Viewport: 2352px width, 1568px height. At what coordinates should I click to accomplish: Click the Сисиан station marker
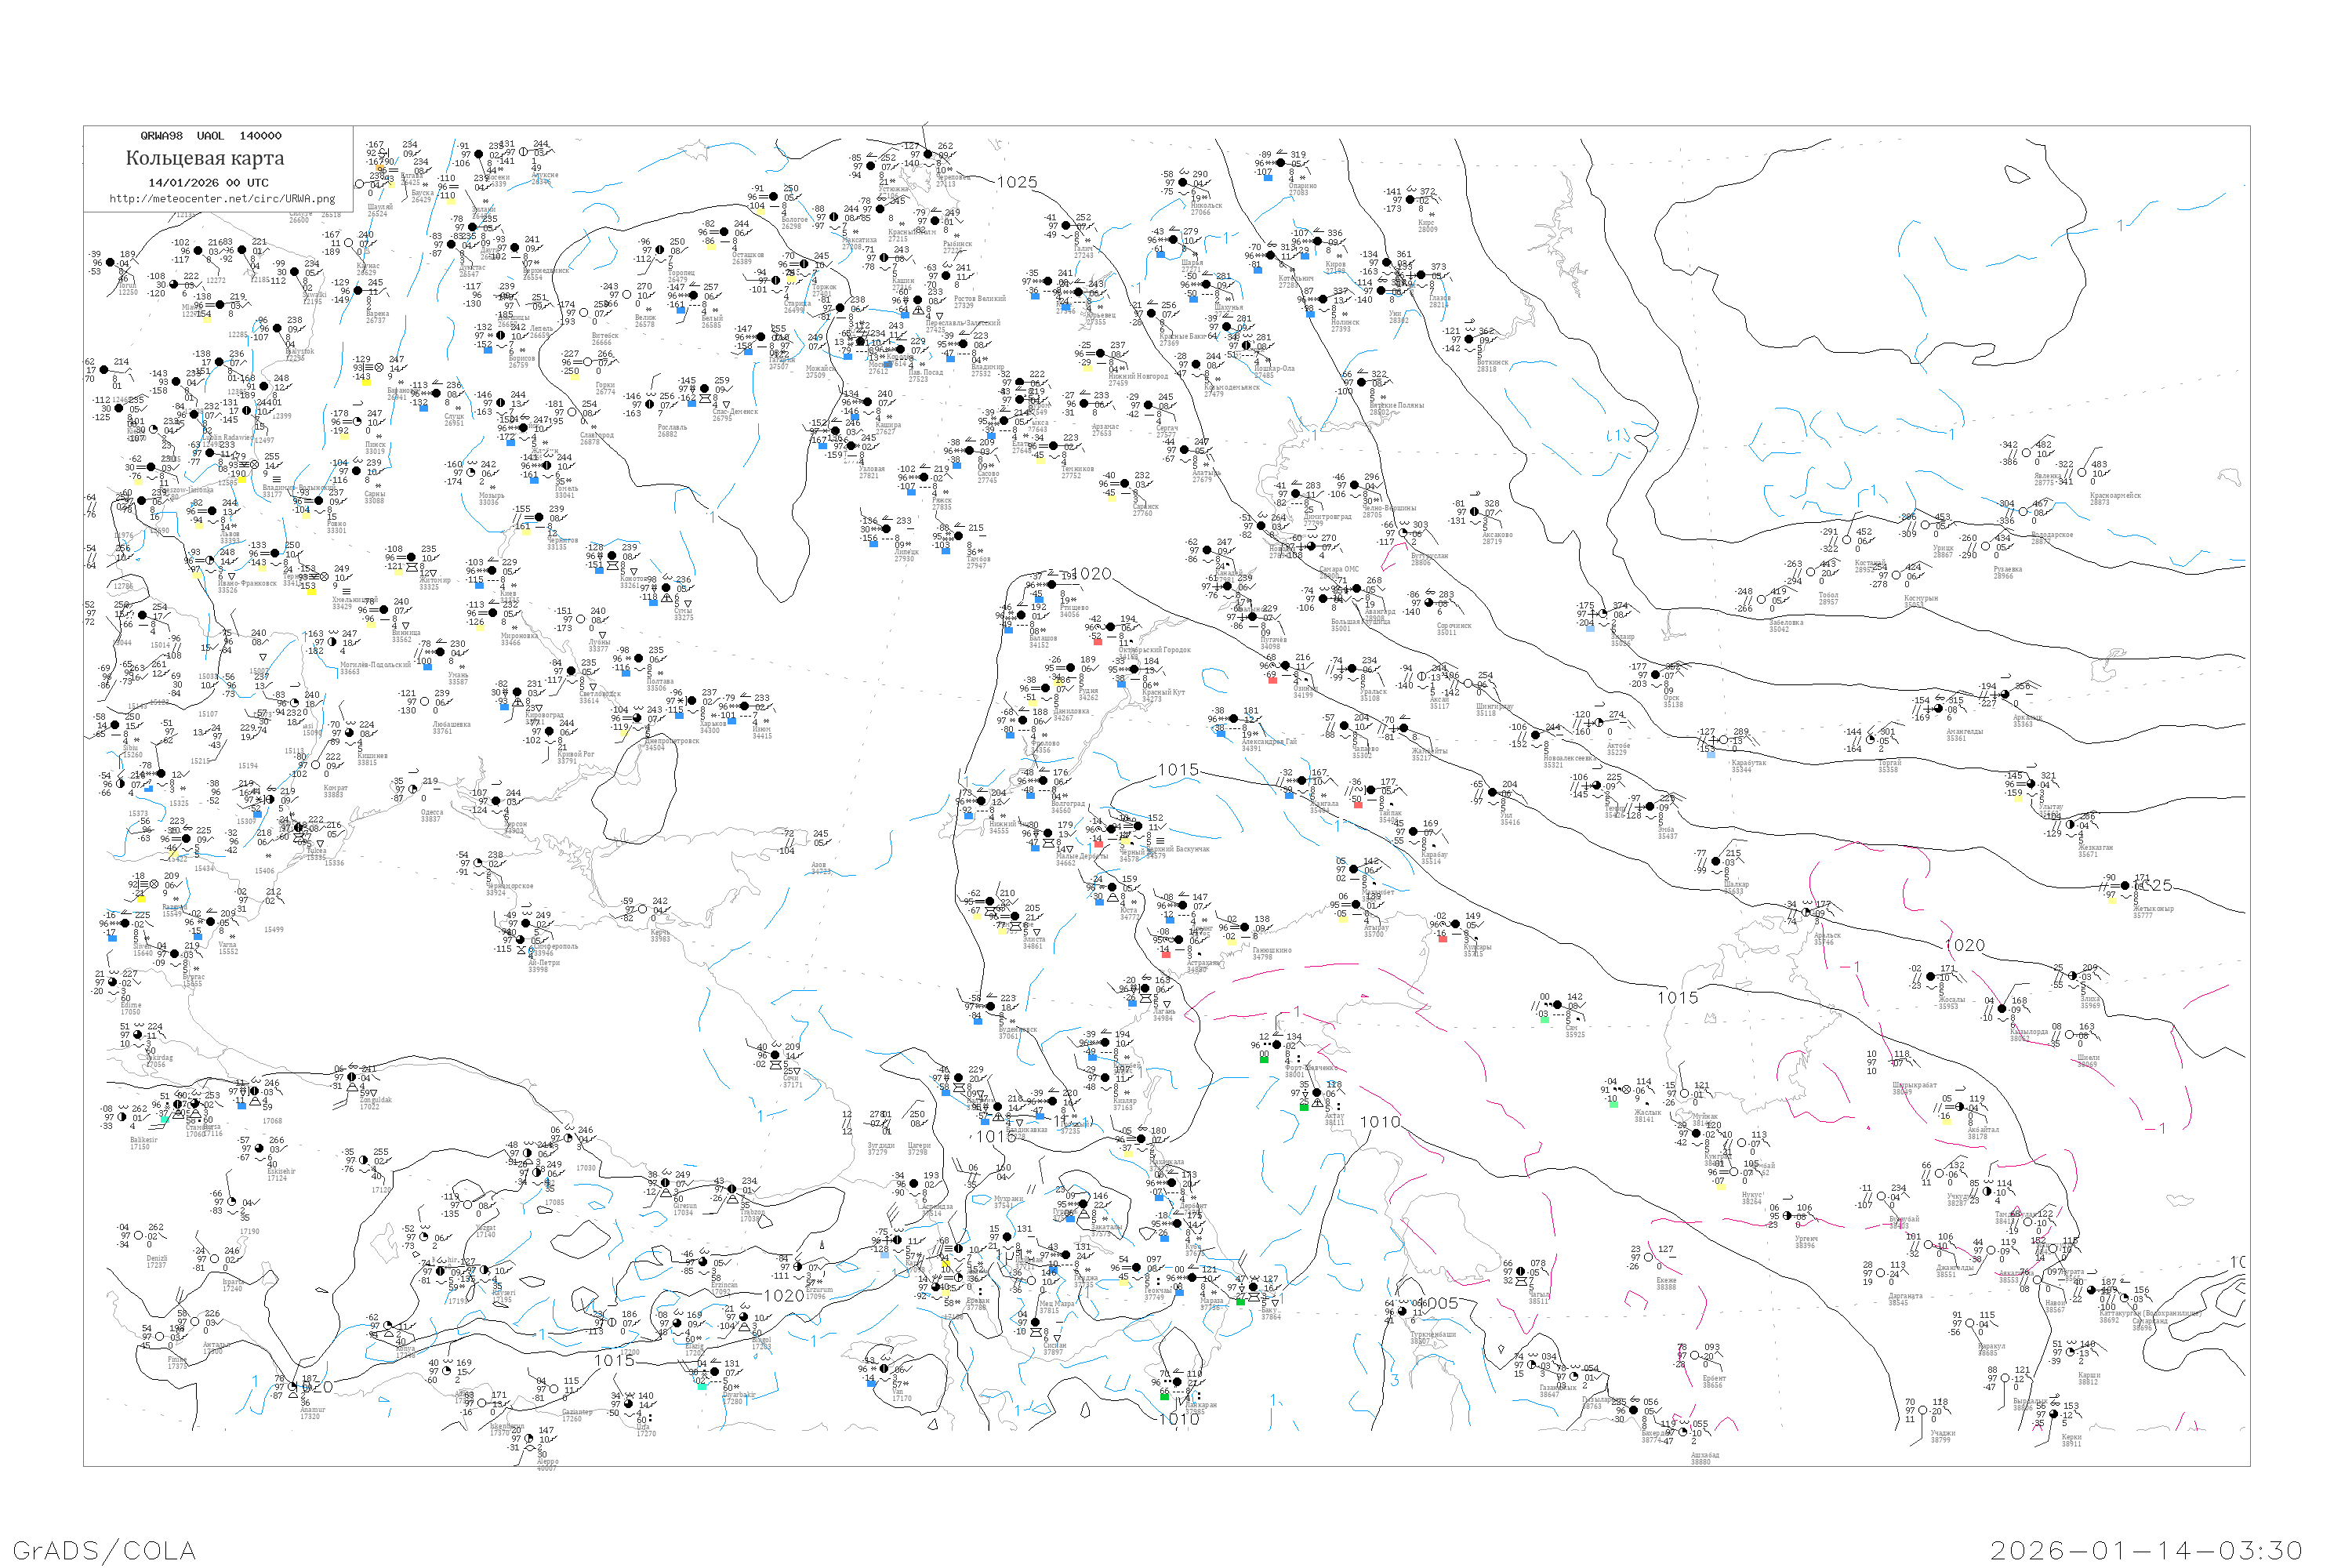1035,1323
